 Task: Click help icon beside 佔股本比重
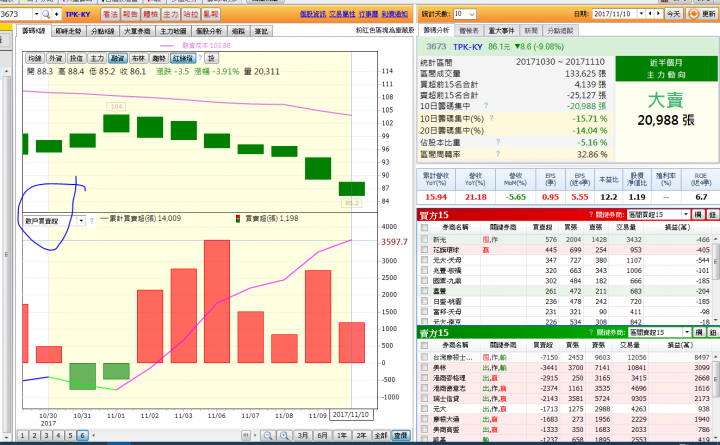coord(498,142)
